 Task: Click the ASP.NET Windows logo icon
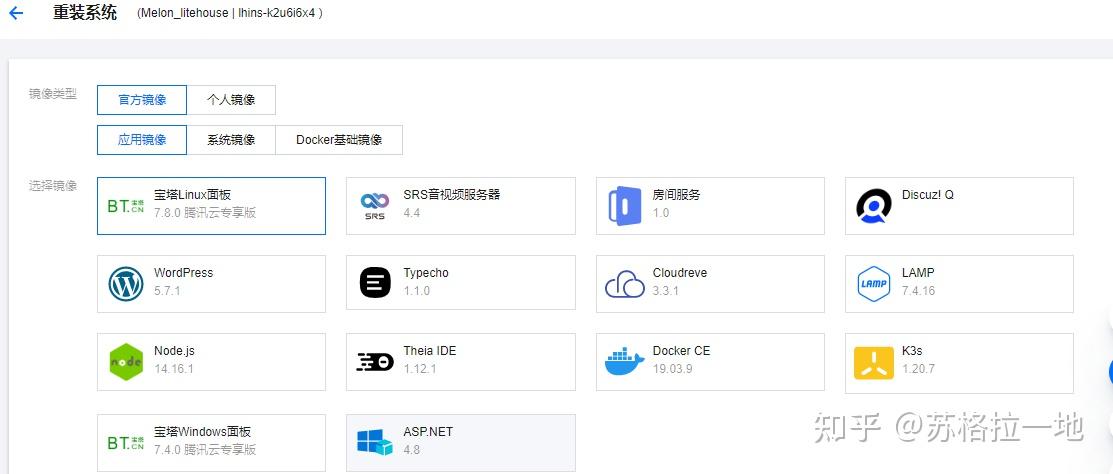point(375,442)
